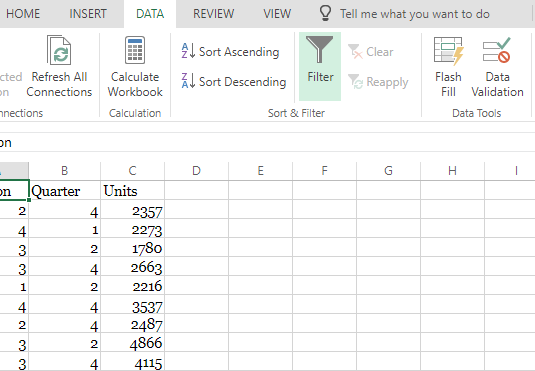
Task: Select the Units header cell
Action: pos(133,190)
